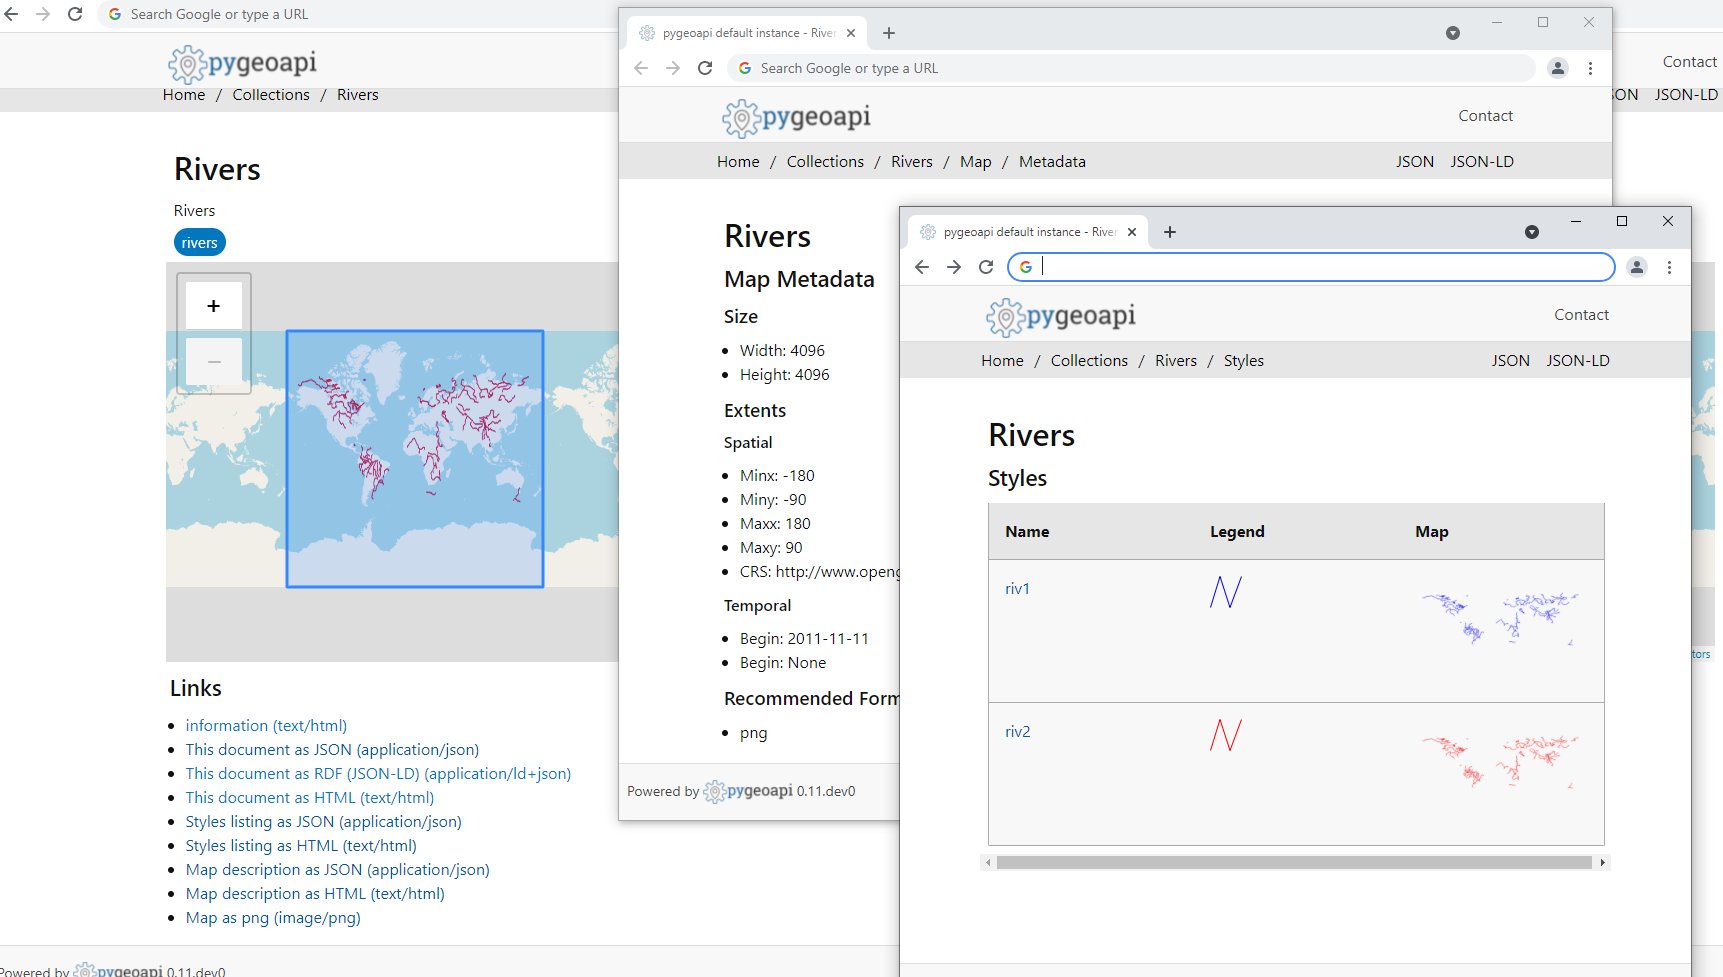The image size is (1723, 977).
Task: Open the Collections breadcrumb link
Action: pyautogui.click(x=1089, y=360)
